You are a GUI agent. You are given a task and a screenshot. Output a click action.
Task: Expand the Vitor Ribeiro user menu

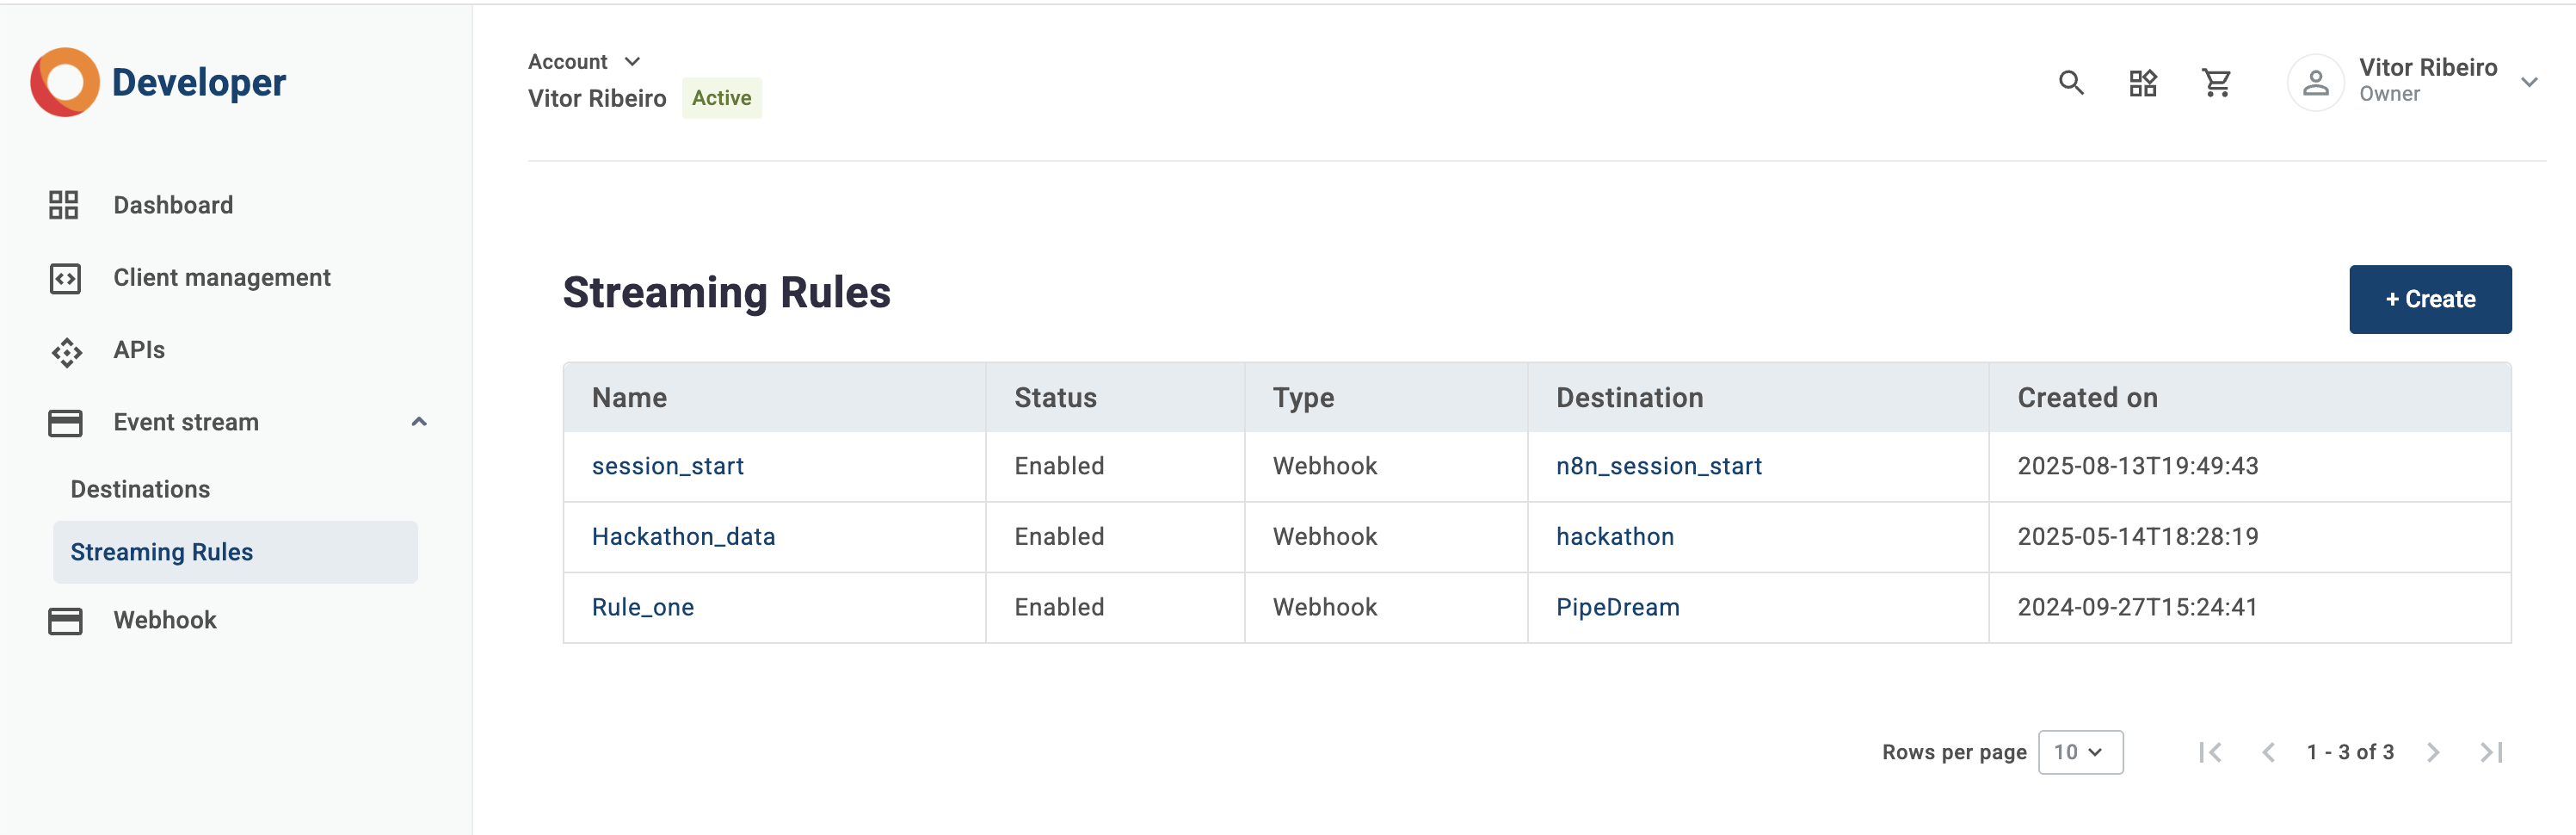pos(2529,83)
